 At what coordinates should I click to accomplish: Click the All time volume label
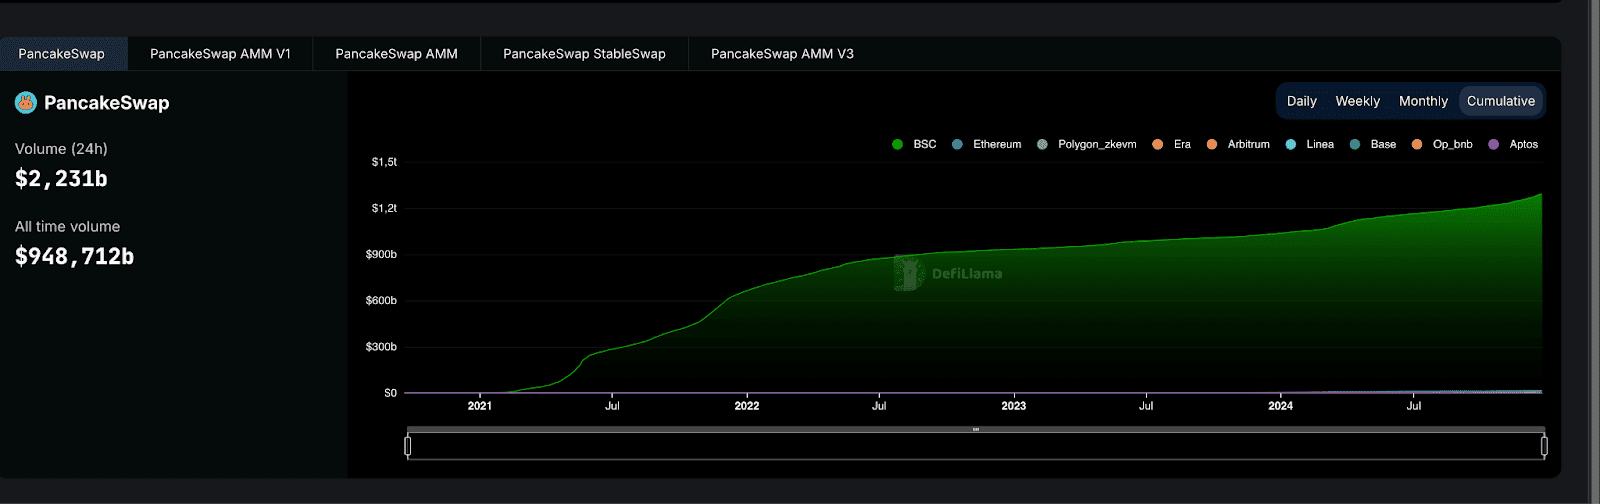(x=67, y=227)
